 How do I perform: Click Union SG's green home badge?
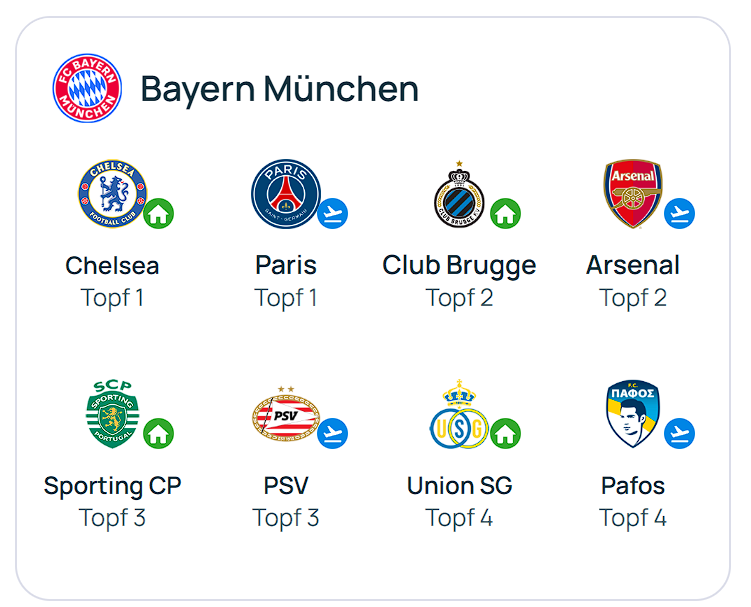pyautogui.click(x=505, y=433)
